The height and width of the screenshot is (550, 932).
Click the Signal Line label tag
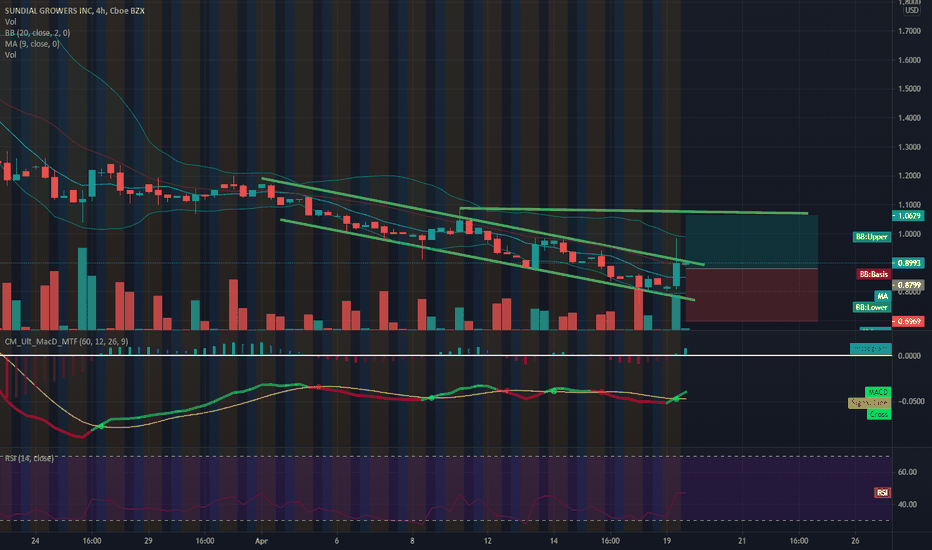869,403
